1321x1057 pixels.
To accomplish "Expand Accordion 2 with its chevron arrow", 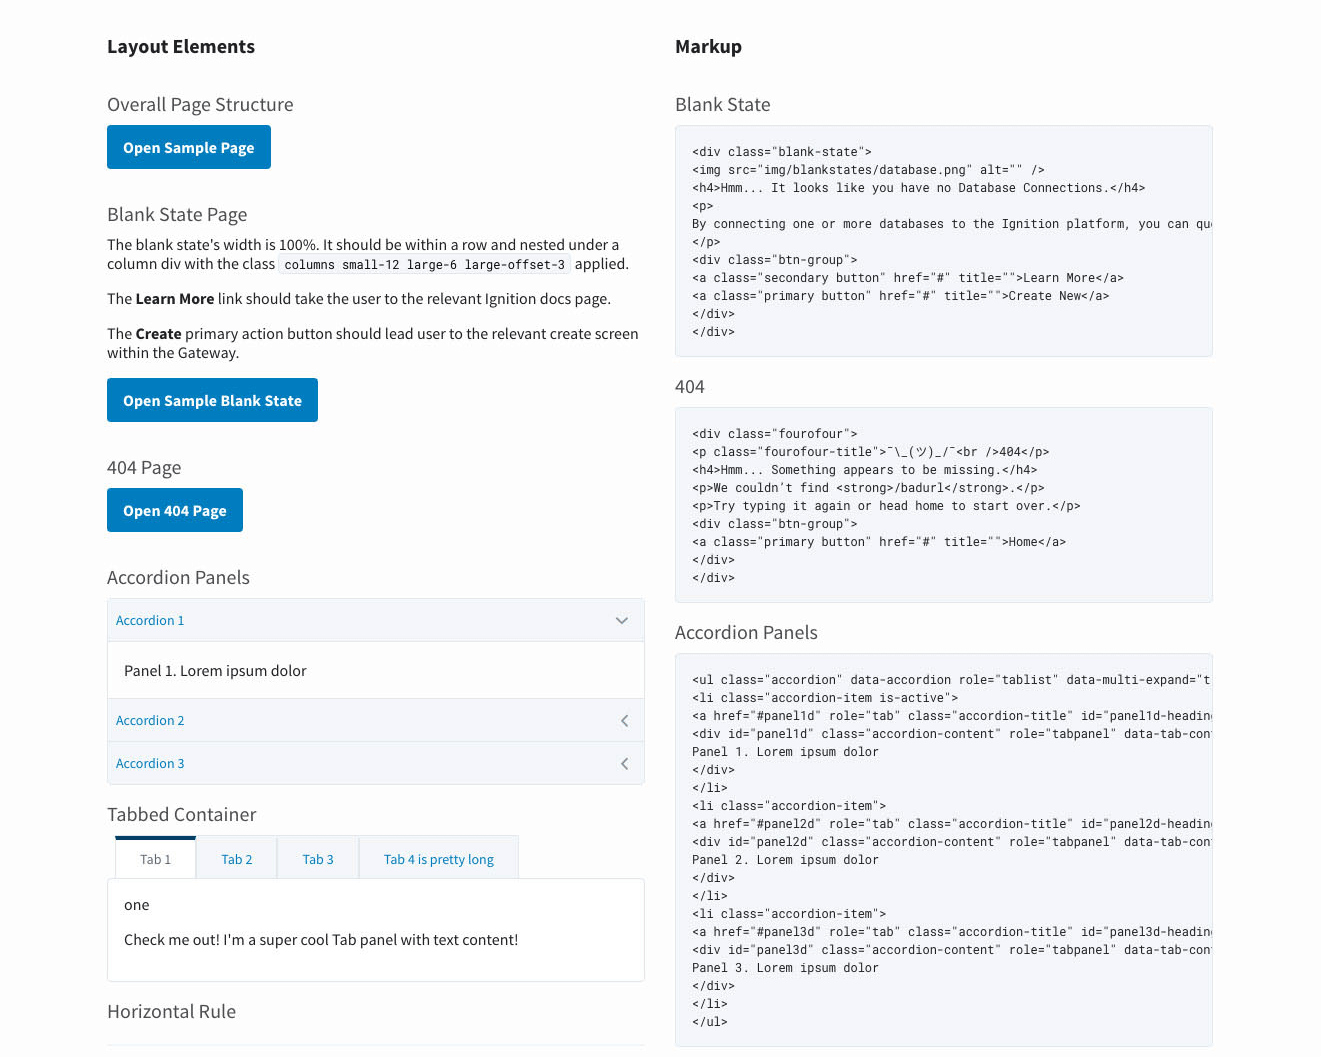I will pyautogui.click(x=624, y=721).
